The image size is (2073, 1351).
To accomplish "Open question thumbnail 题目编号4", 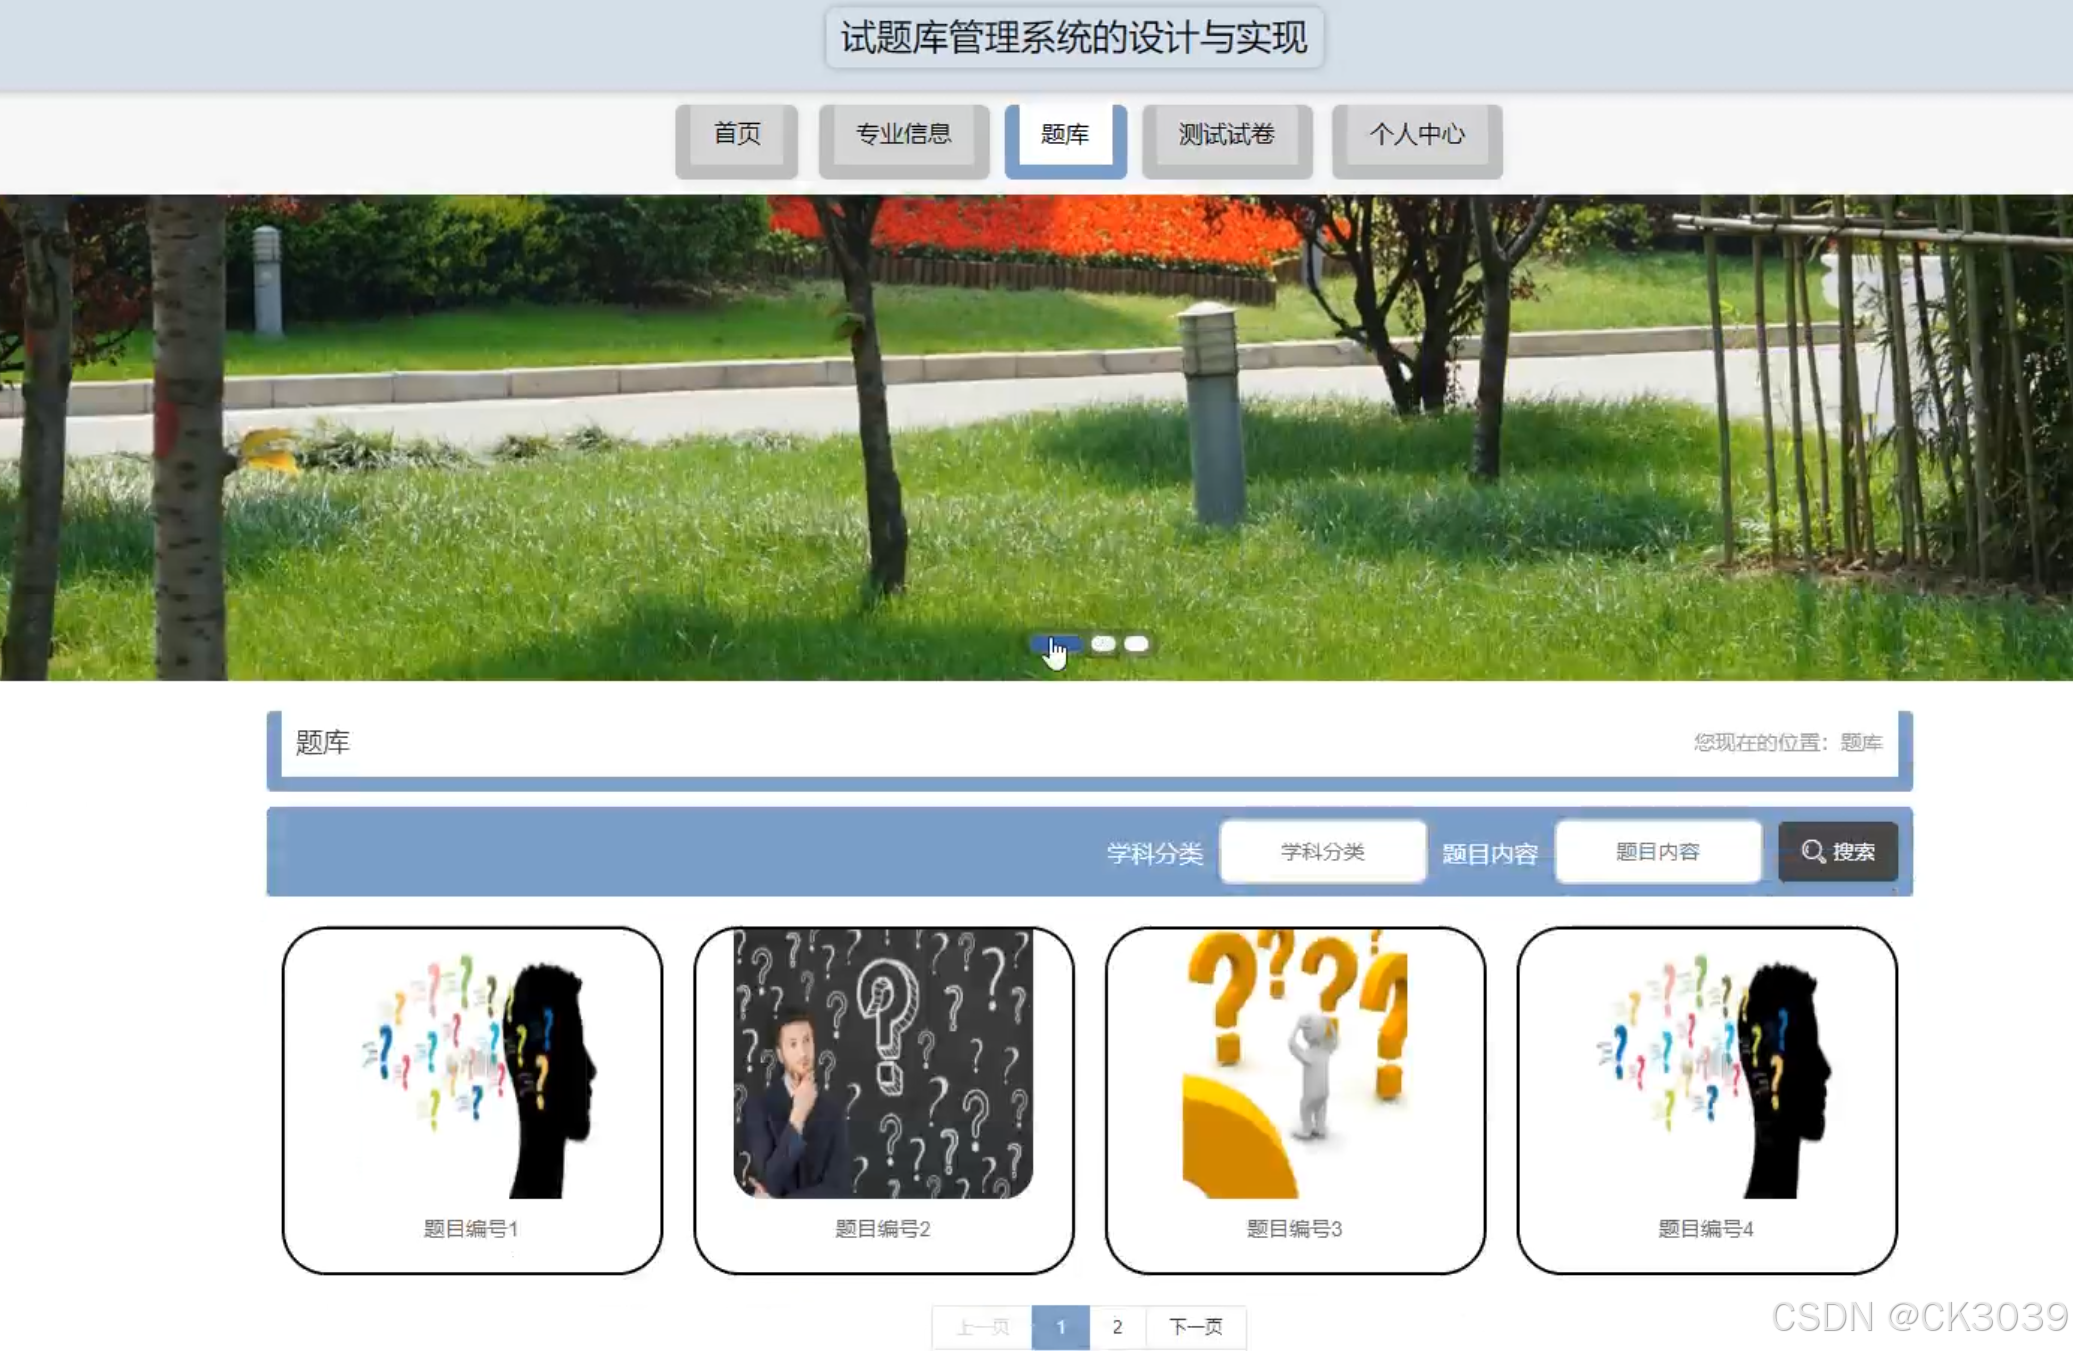I will point(1706,1065).
